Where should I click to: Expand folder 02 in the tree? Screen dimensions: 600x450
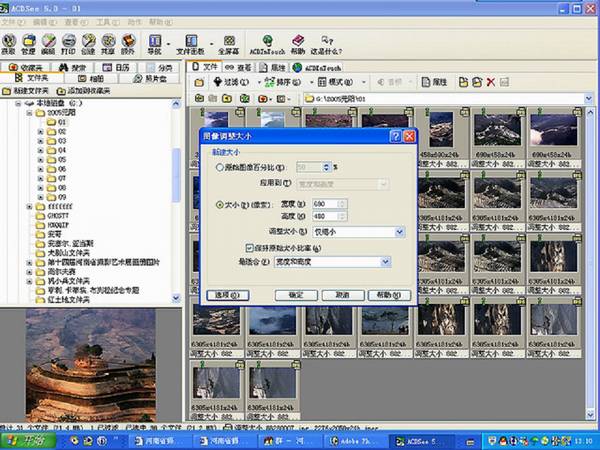[40, 132]
